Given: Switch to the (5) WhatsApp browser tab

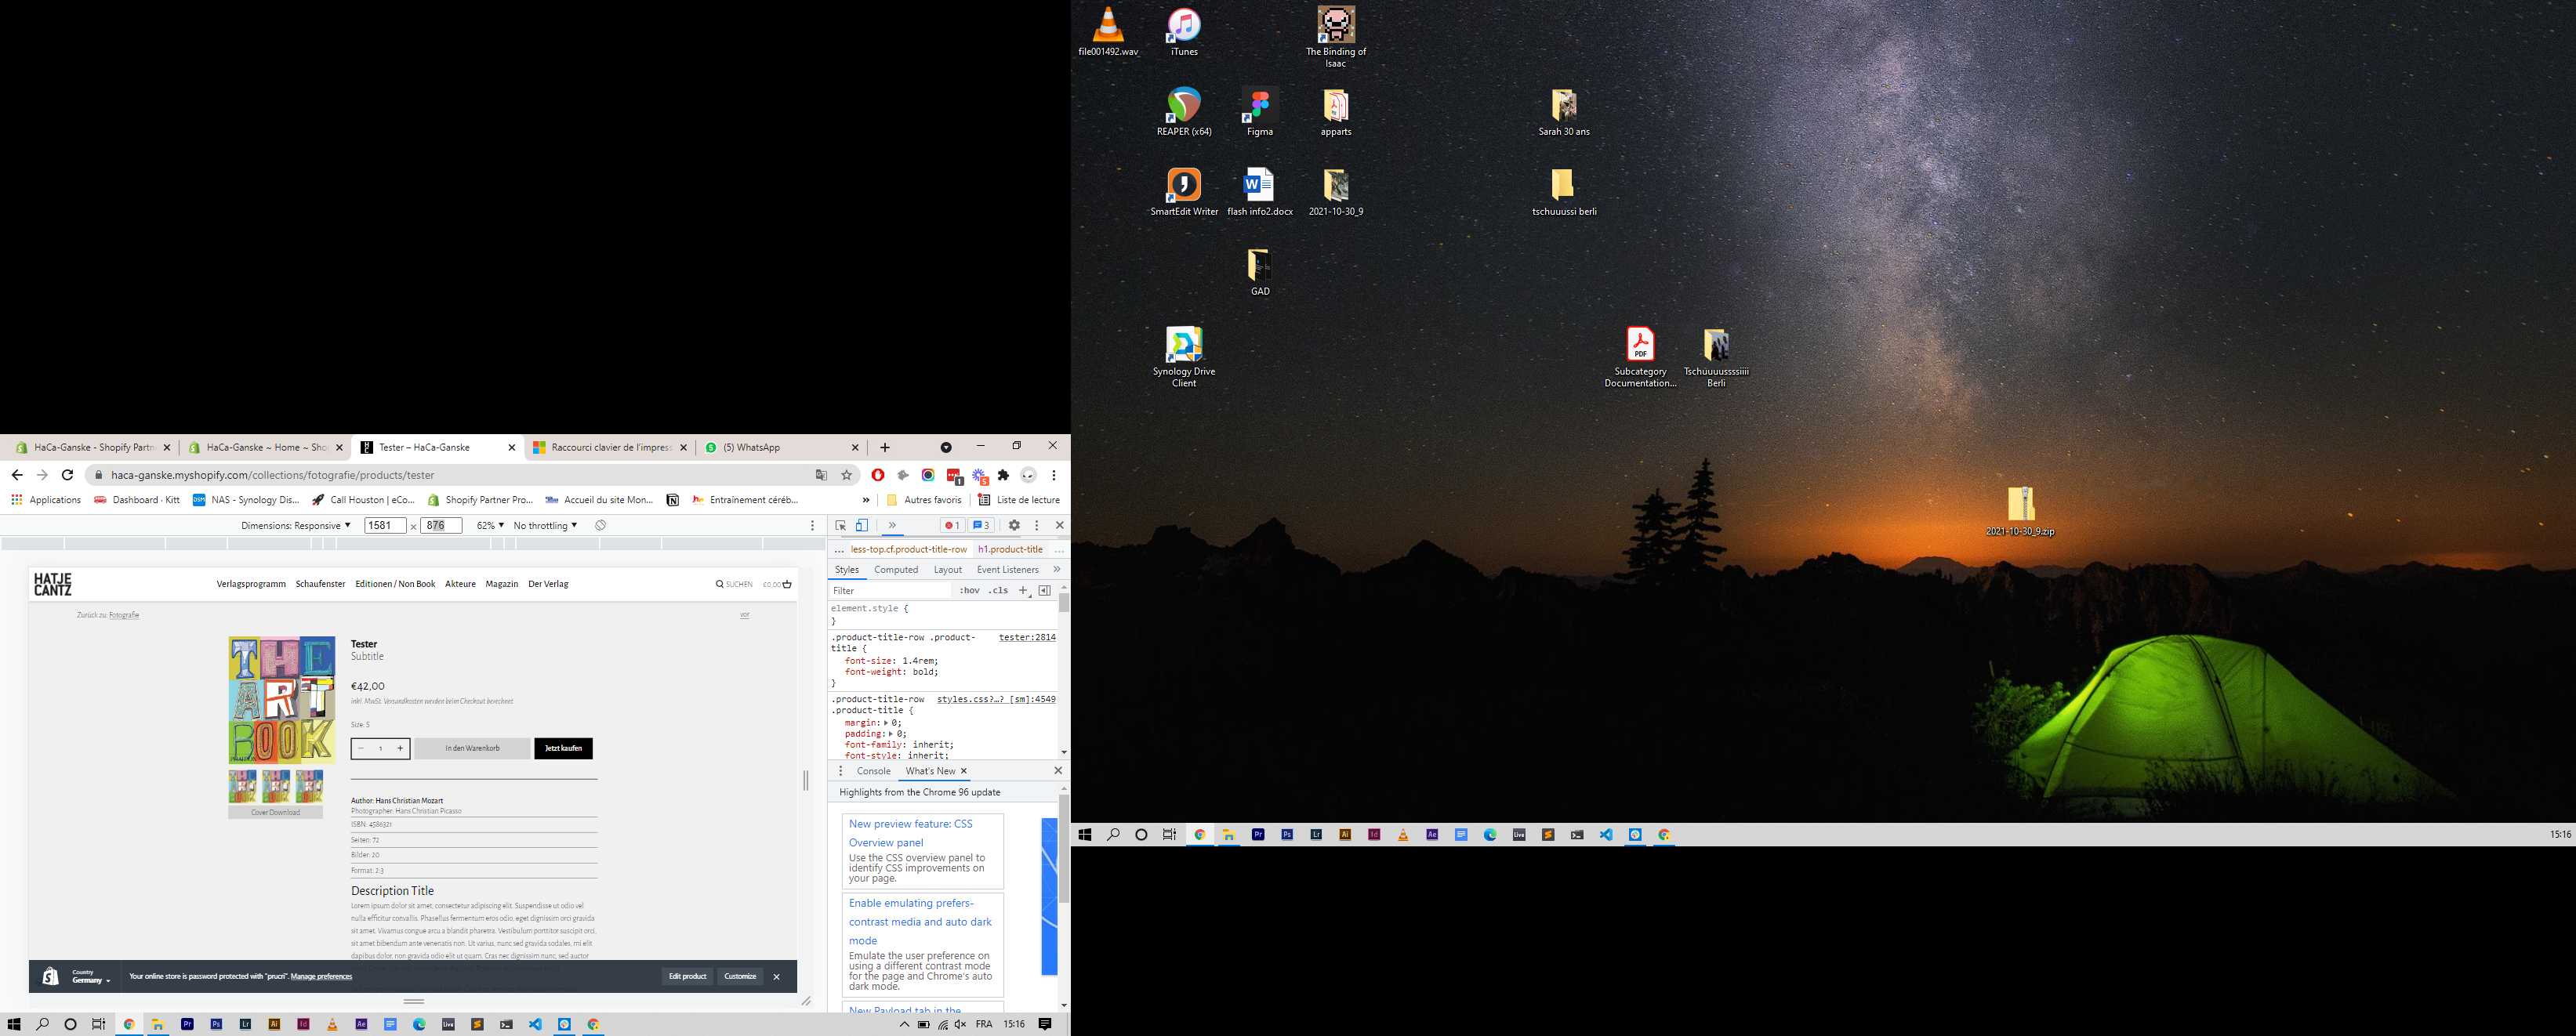Looking at the screenshot, I should 780,447.
